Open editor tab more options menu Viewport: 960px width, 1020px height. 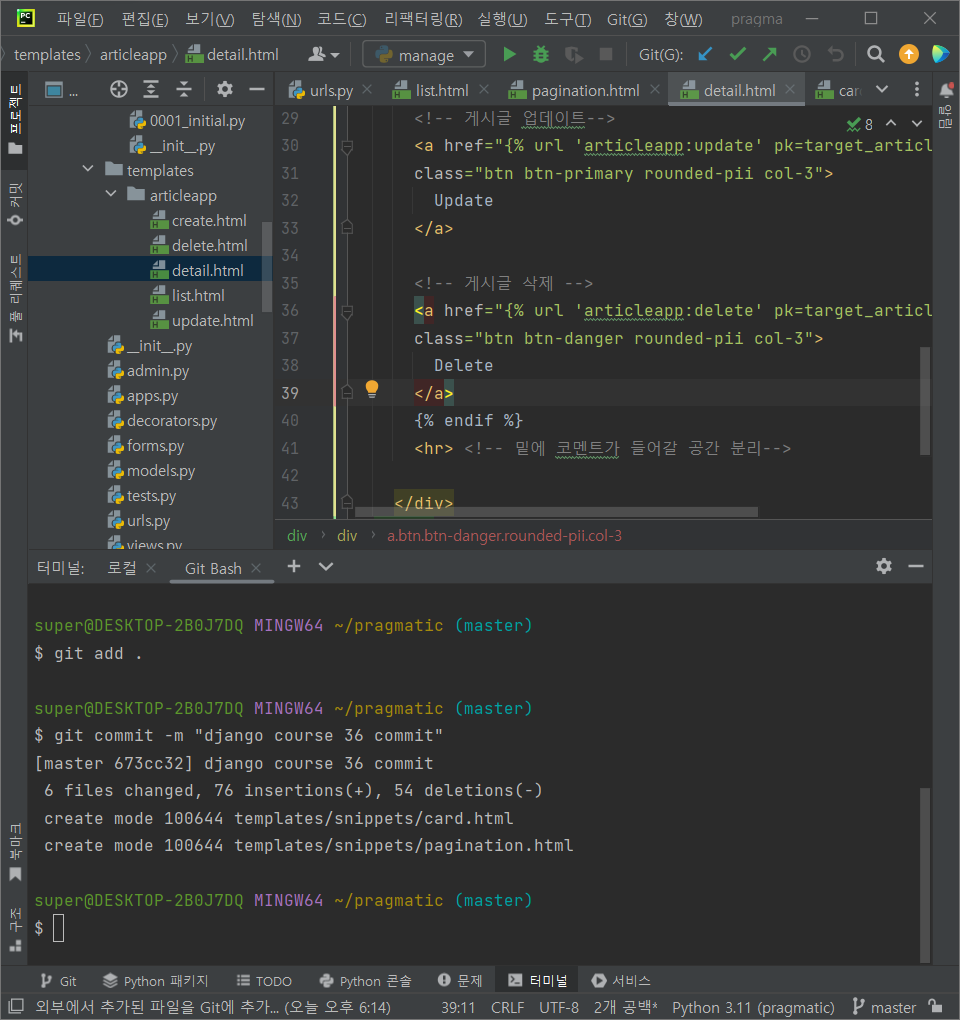pyautogui.click(x=916, y=89)
